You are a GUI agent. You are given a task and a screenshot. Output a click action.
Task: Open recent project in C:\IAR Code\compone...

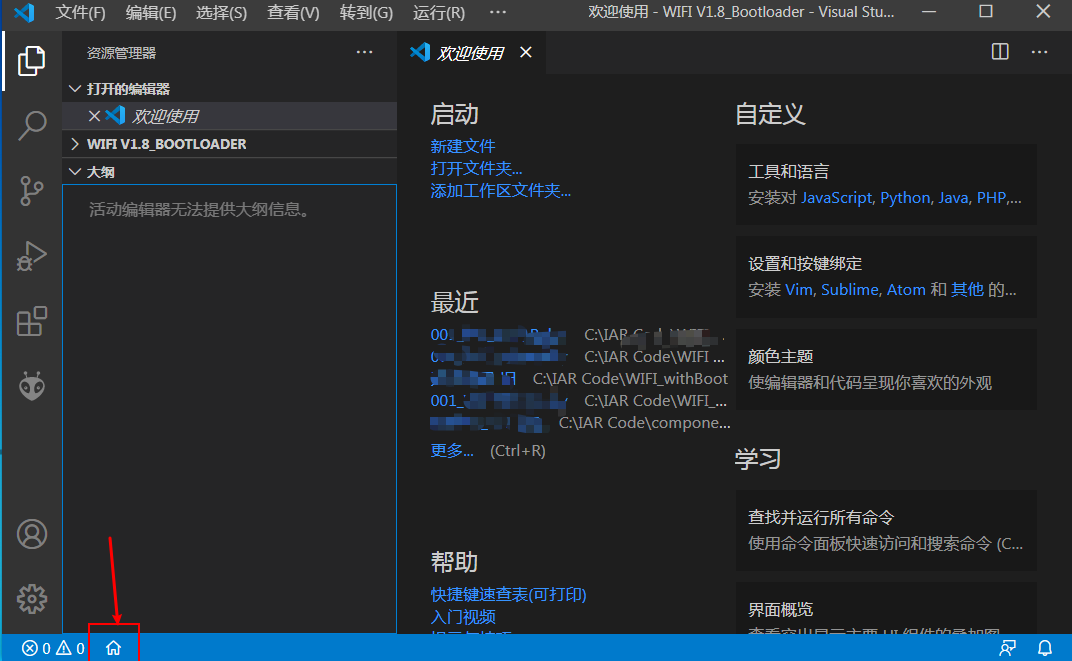(x=490, y=423)
